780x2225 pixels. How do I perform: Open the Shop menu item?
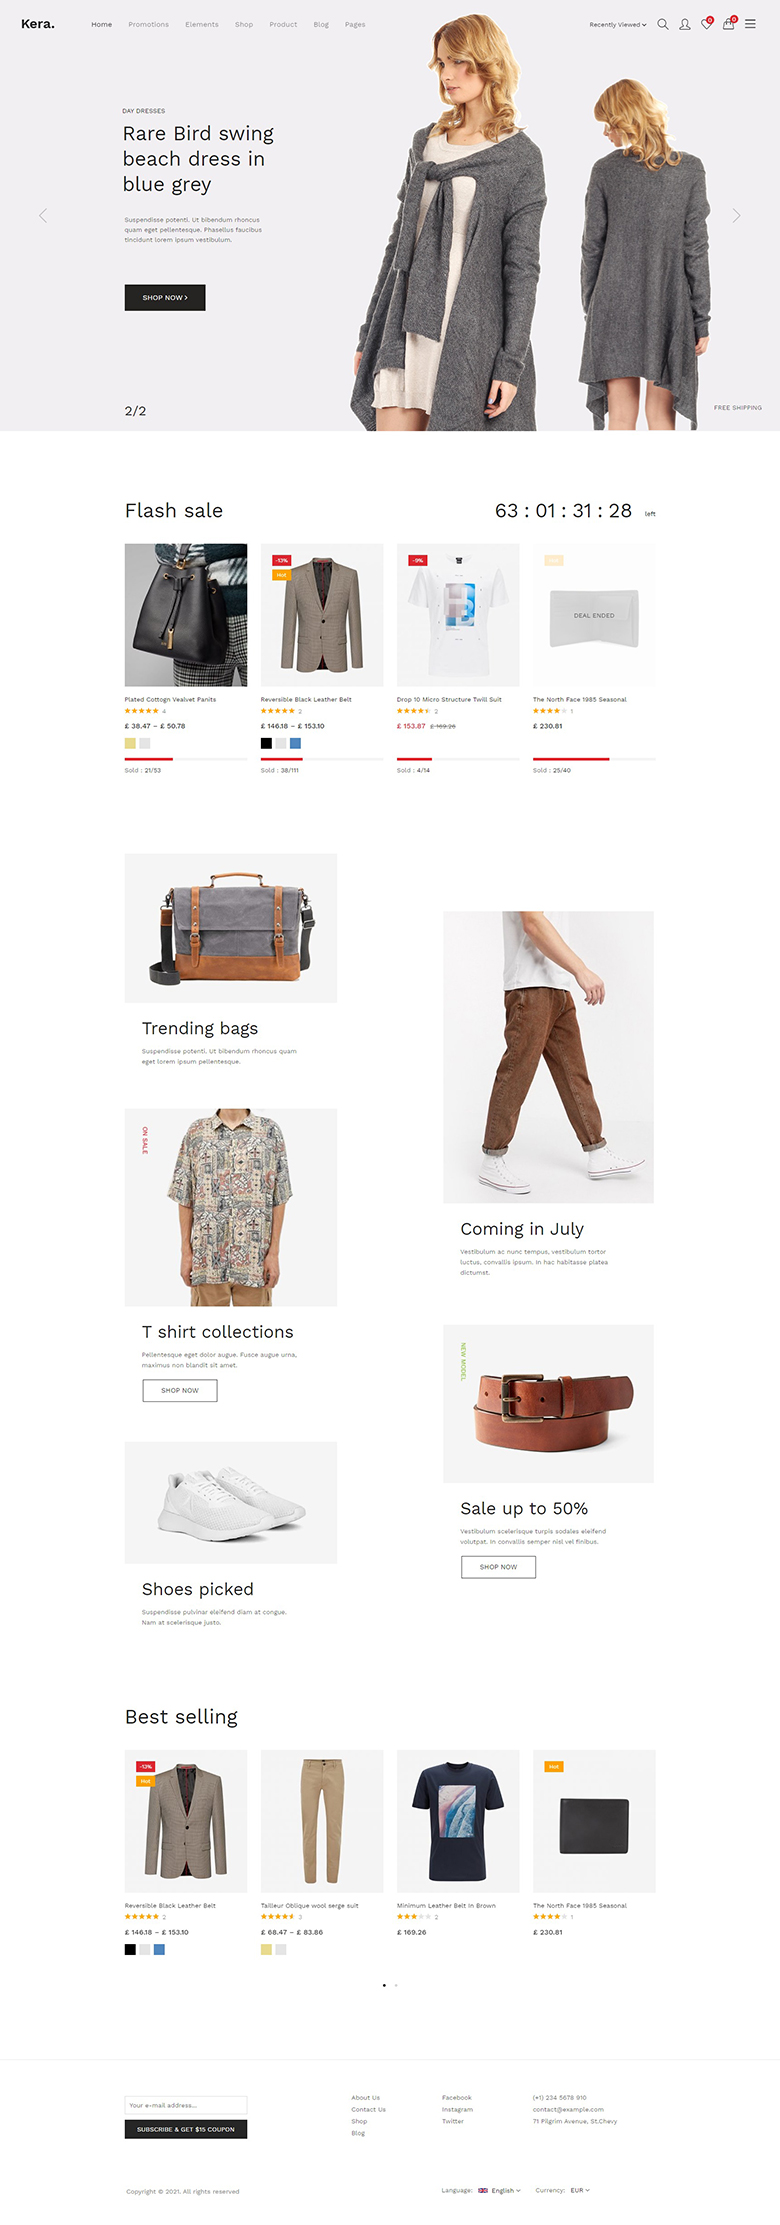[x=244, y=24]
